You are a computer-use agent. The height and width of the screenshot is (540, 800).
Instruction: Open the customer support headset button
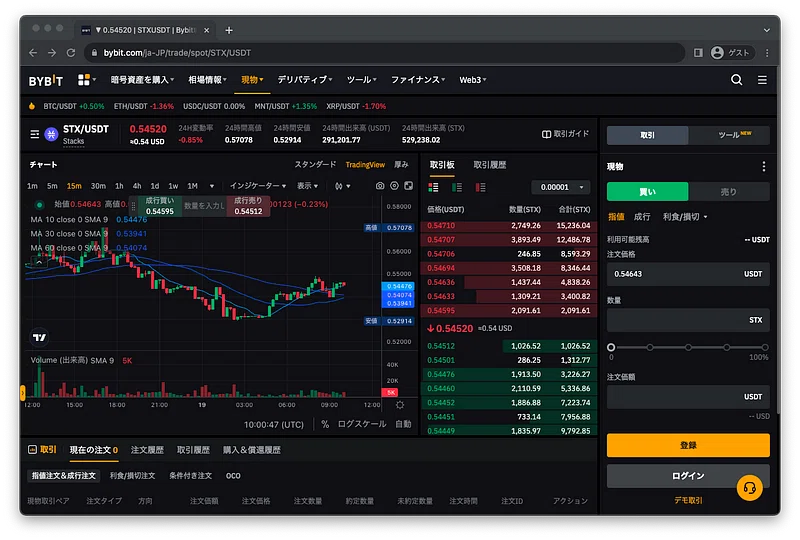pyautogui.click(x=749, y=488)
